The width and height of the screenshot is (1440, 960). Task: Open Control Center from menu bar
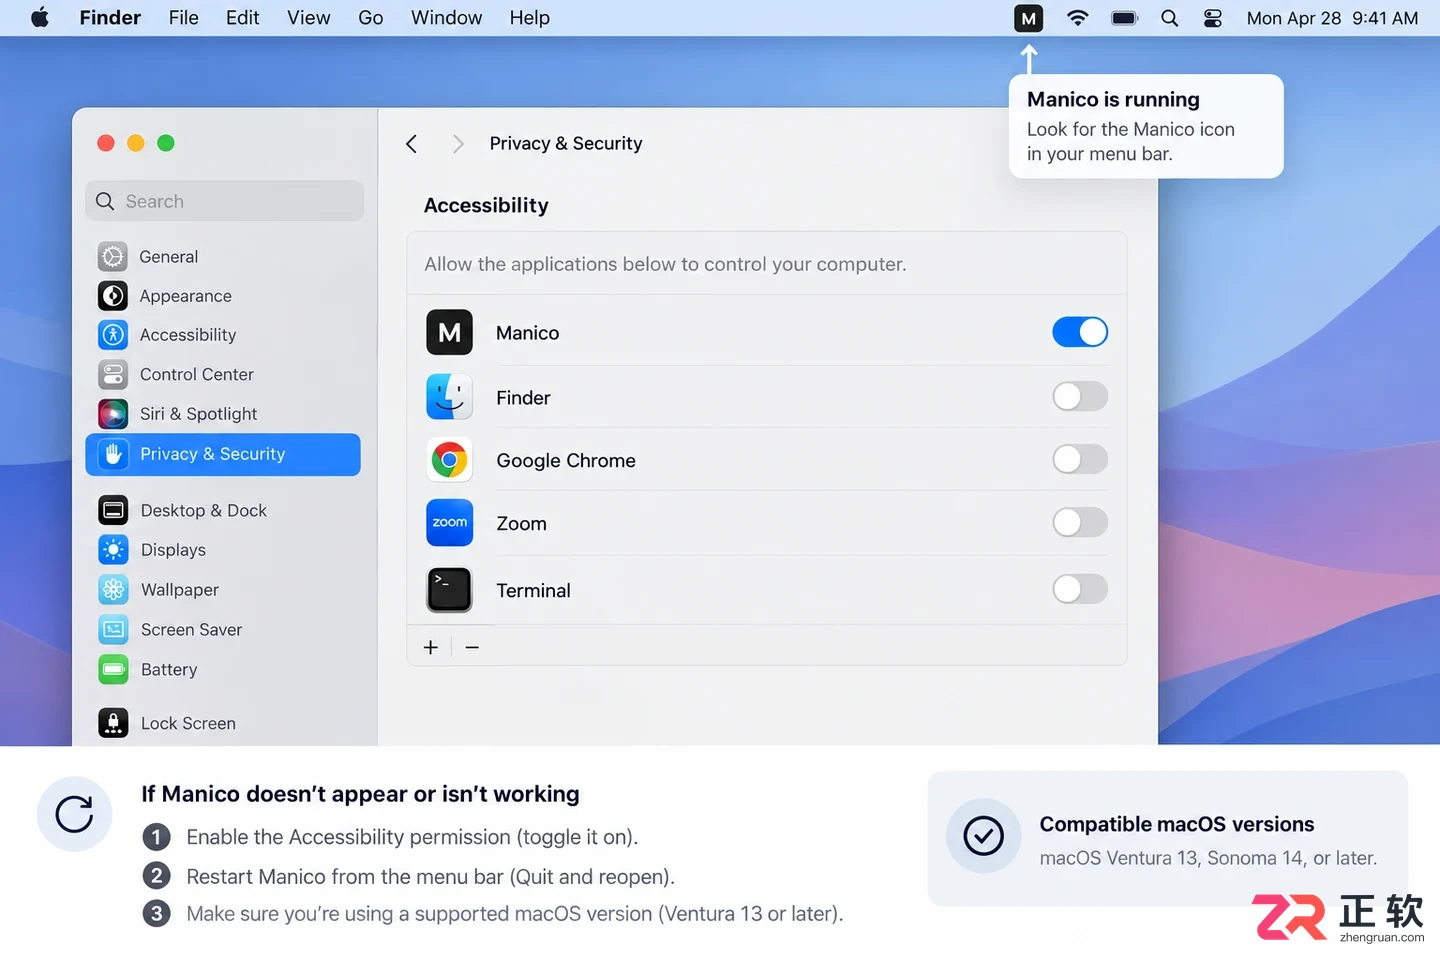pos(1212,18)
